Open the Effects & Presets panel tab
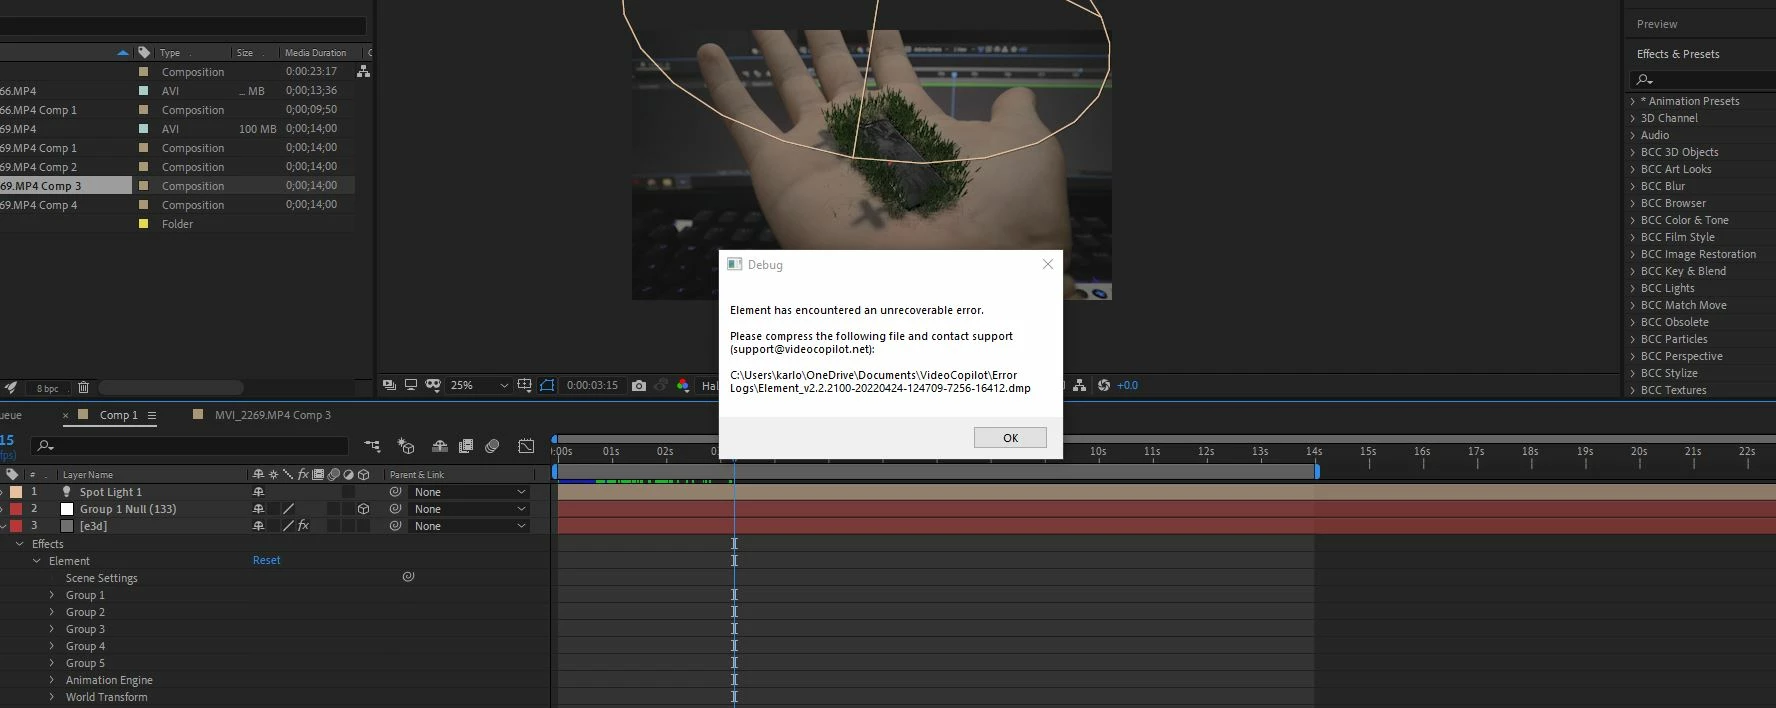Image resolution: width=1776 pixels, height=708 pixels. pos(1678,54)
